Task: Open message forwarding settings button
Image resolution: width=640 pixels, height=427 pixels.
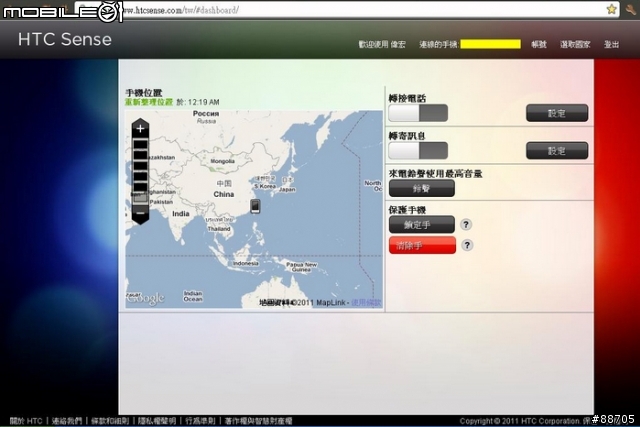Action: tap(557, 151)
